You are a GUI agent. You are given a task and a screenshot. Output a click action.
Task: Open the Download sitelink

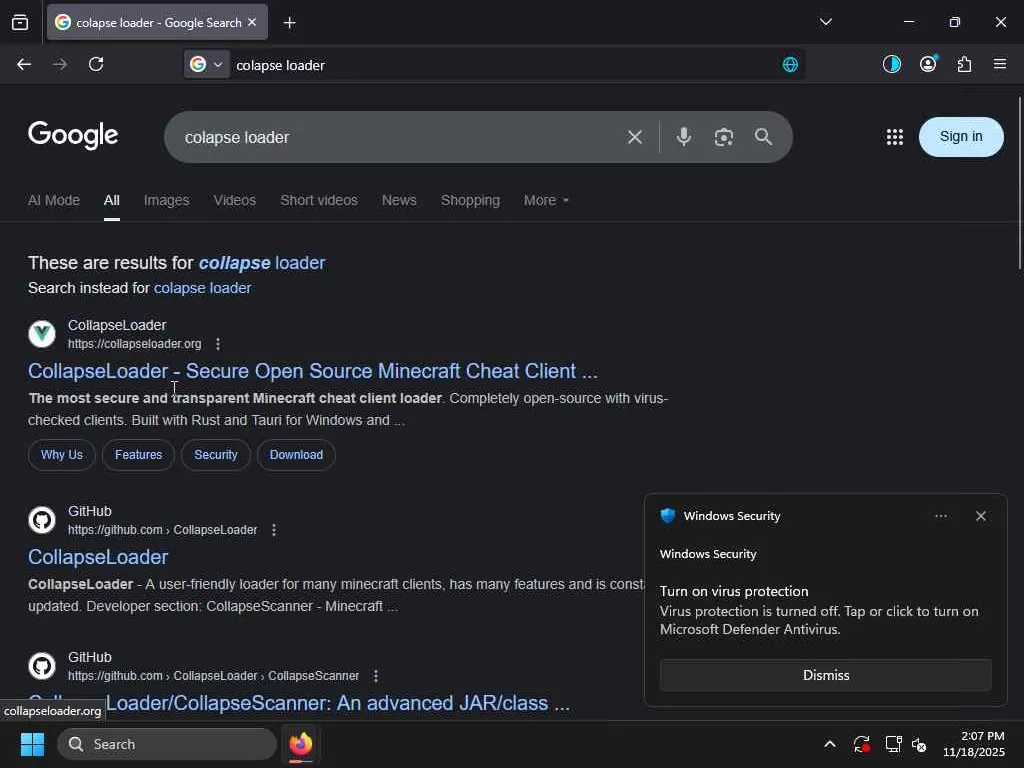pos(296,455)
